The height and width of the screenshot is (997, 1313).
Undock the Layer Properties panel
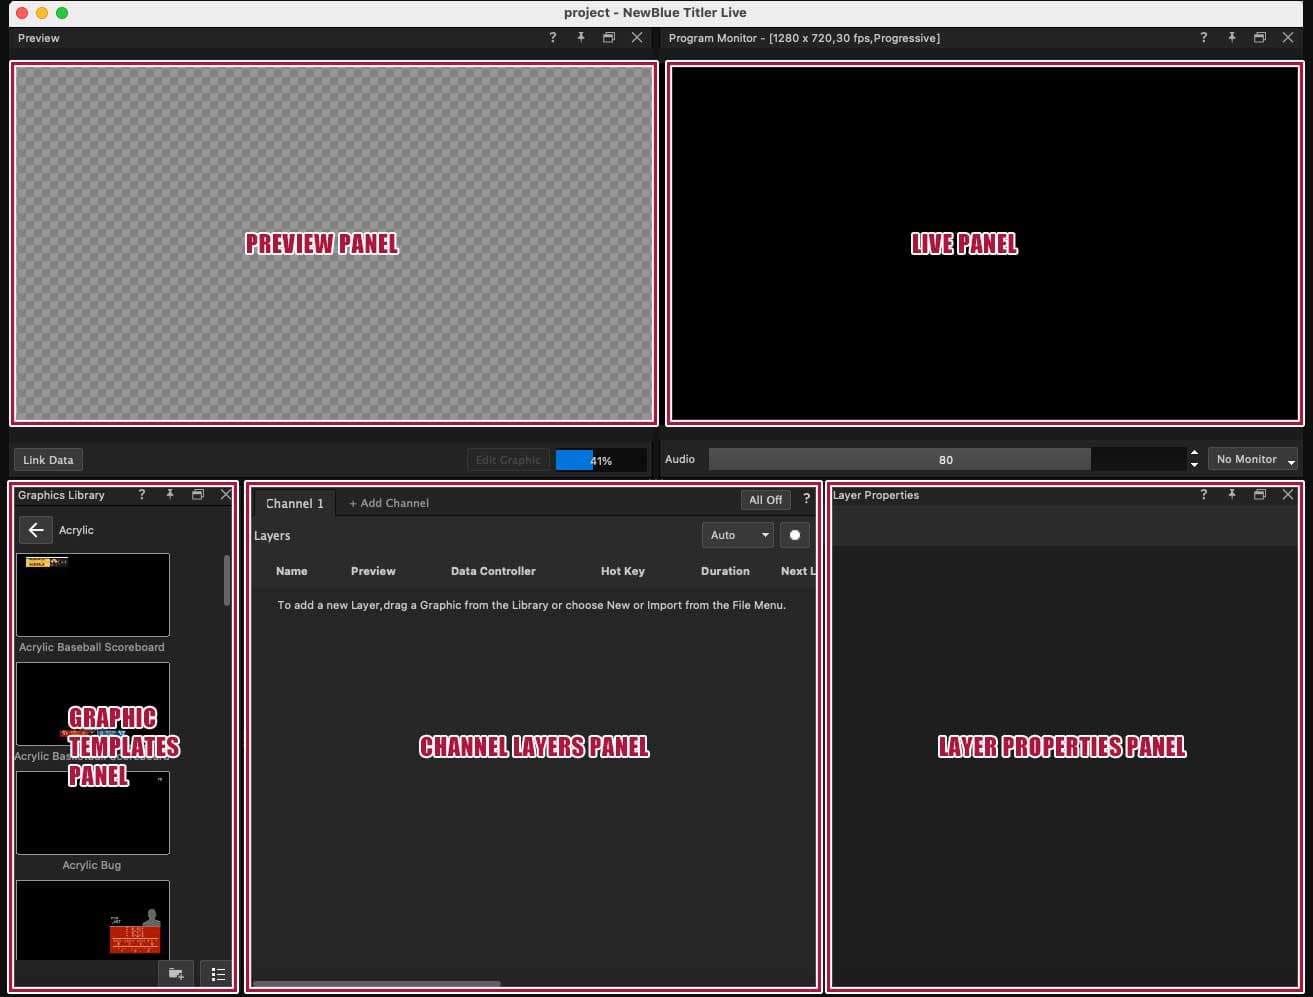(1260, 495)
